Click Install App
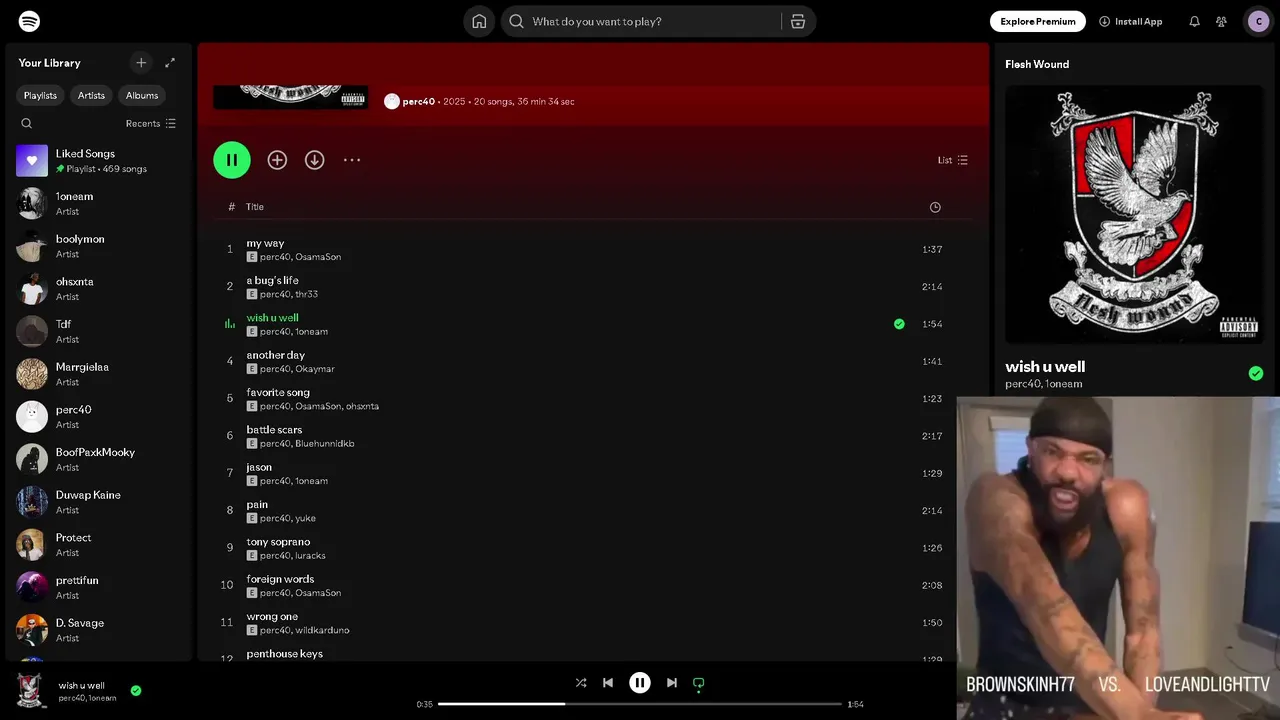The width and height of the screenshot is (1280, 720). tap(1131, 21)
